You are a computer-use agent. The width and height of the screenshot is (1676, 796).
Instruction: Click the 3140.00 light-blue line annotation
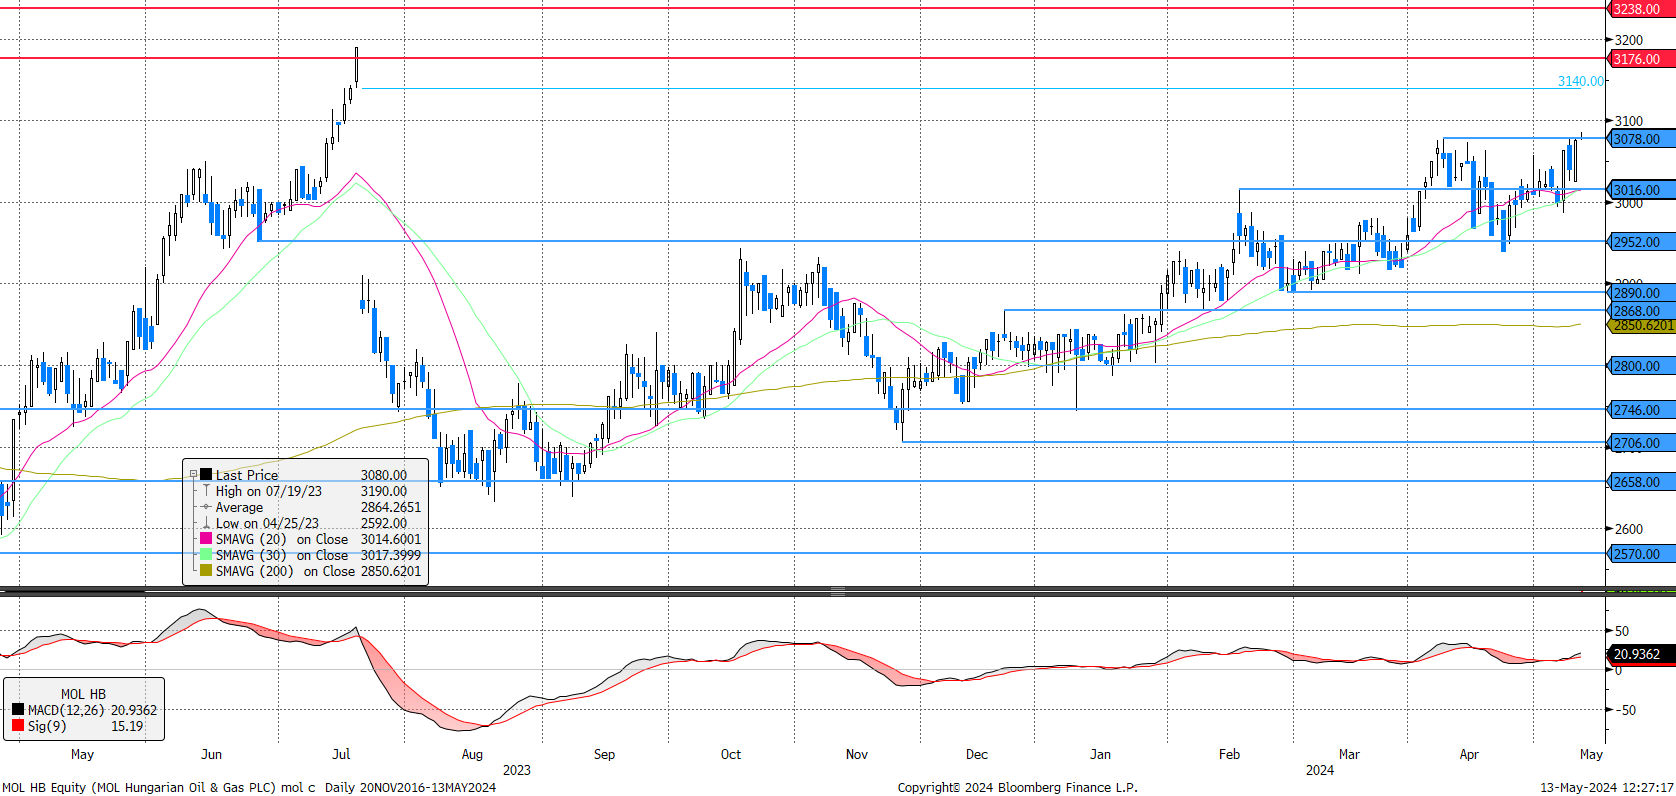tap(1580, 81)
